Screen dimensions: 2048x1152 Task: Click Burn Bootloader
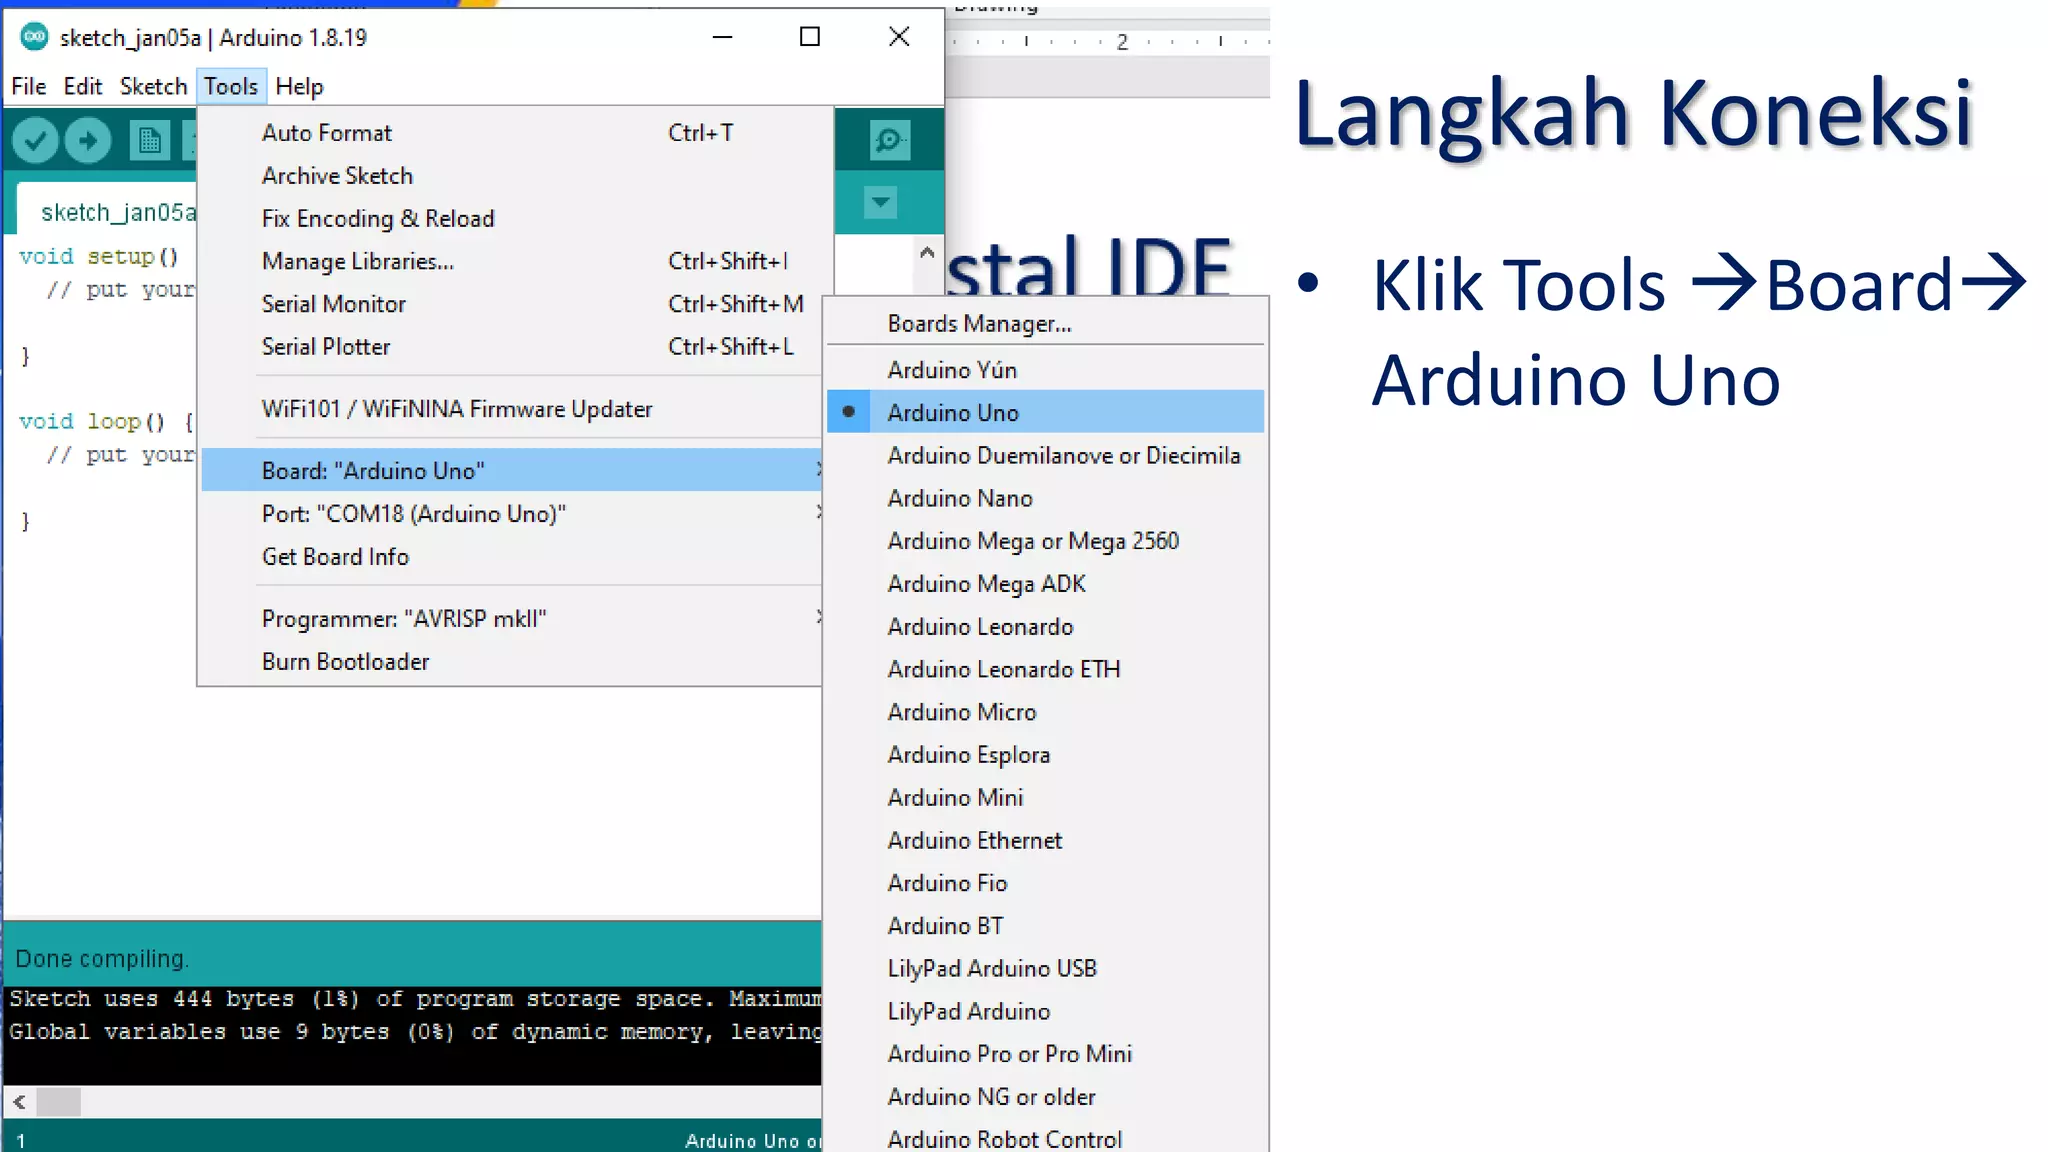coord(512,662)
